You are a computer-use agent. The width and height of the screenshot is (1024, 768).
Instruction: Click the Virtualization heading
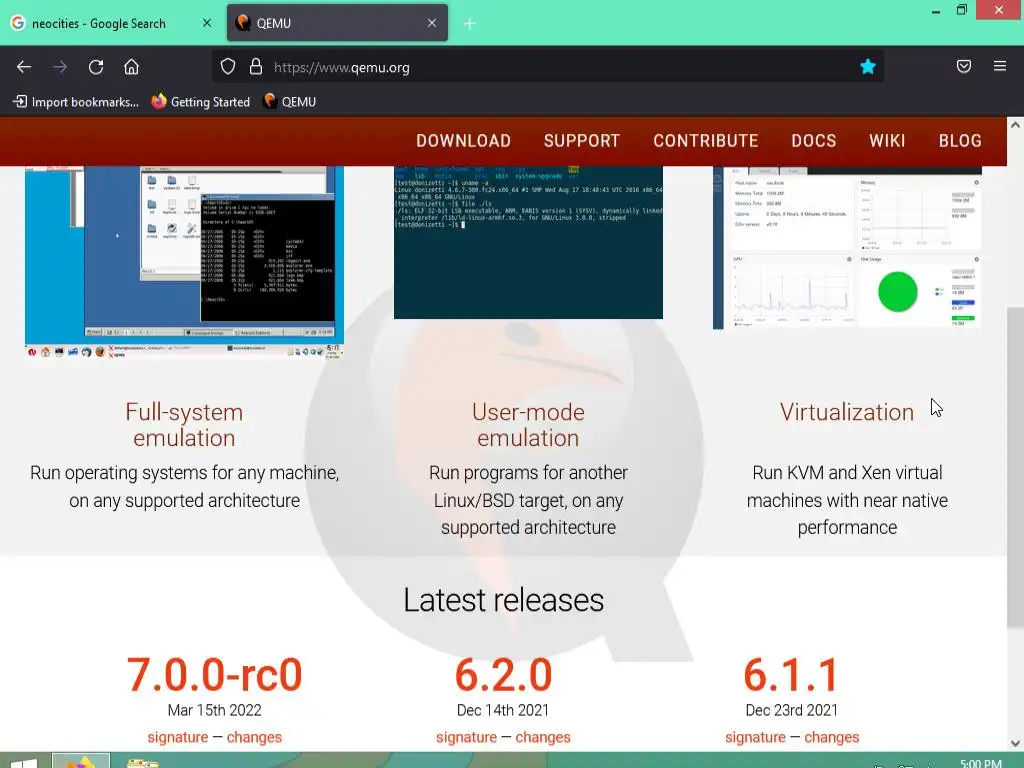click(x=847, y=412)
